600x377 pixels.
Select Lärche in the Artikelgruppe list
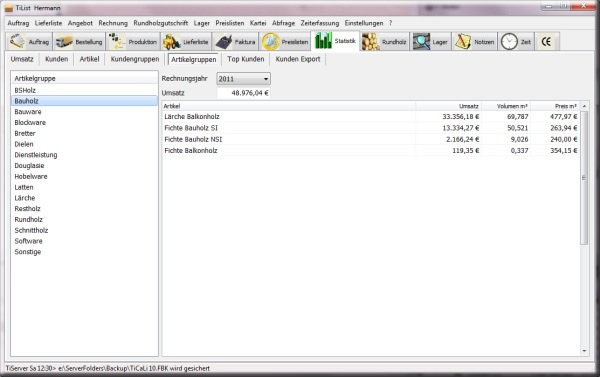[84, 198]
